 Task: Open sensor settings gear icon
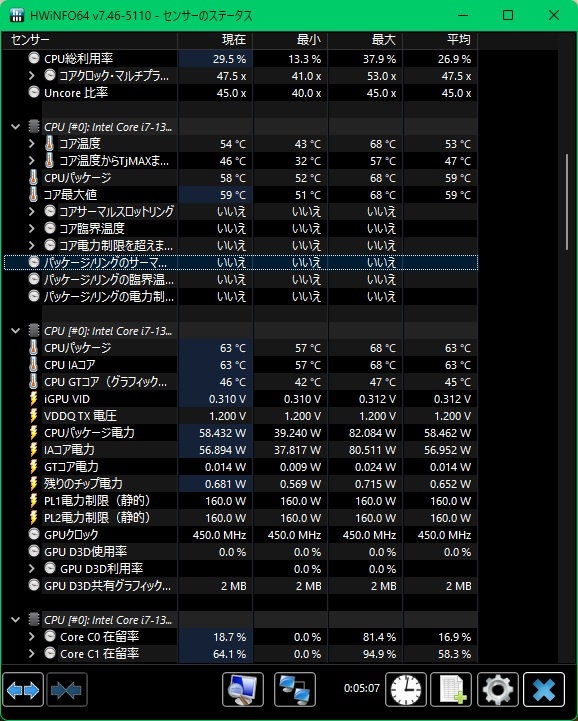pyautogui.click(x=498, y=689)
